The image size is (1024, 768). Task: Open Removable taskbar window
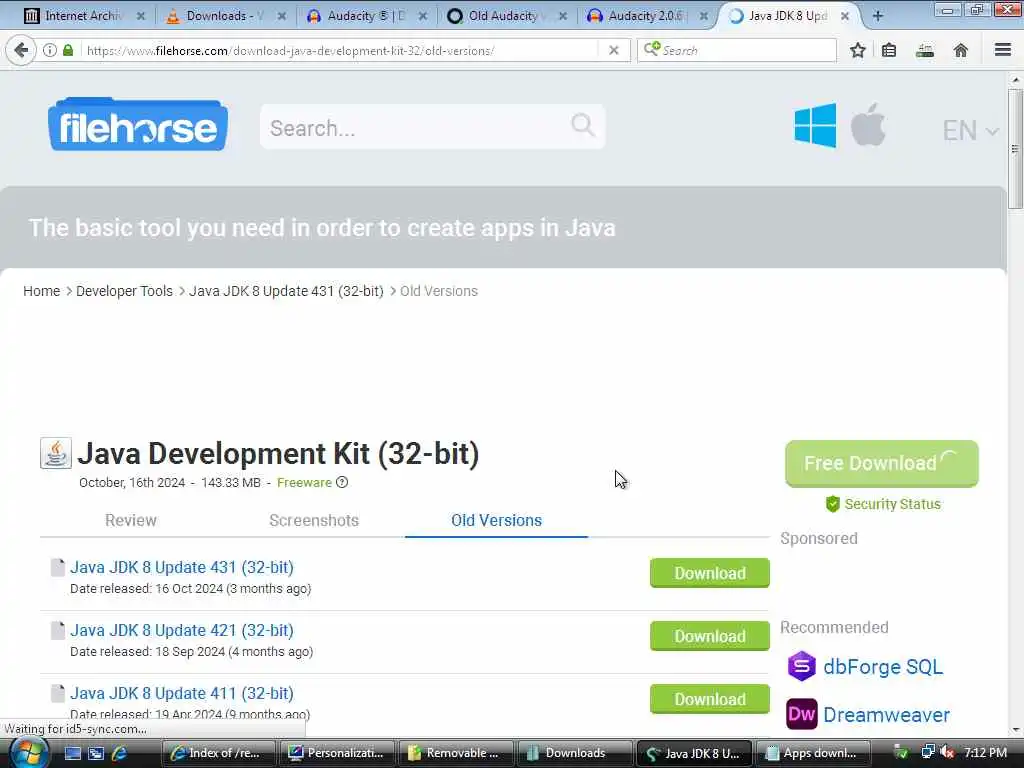pyautogui.click(x=455, y=753)
